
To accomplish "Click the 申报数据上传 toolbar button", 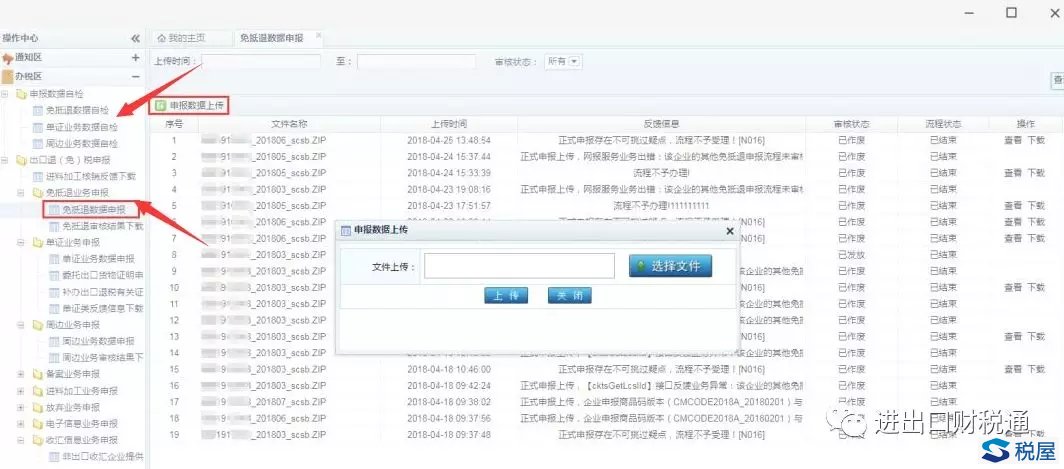I will point(189,106).
